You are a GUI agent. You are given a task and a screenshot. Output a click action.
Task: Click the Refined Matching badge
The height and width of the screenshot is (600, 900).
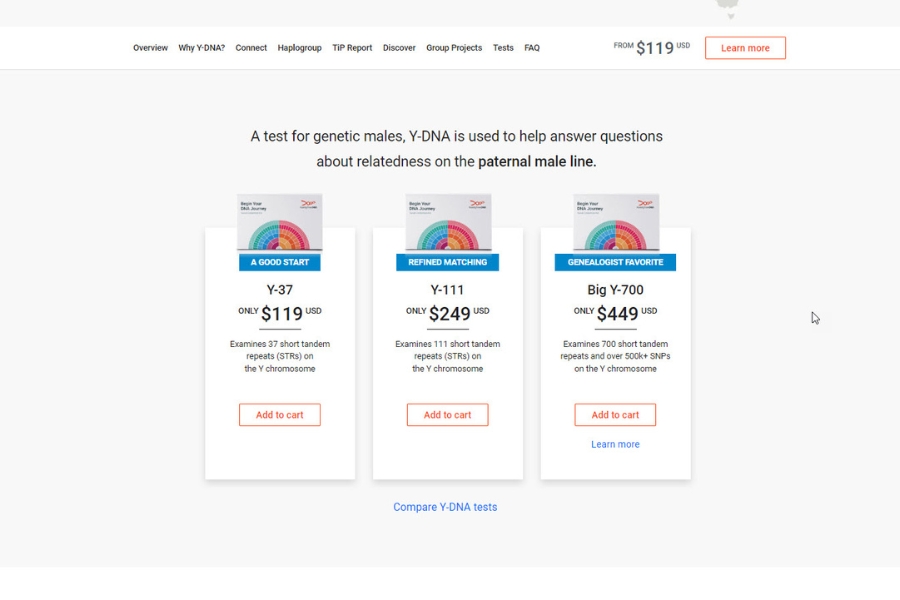point(448,262)
